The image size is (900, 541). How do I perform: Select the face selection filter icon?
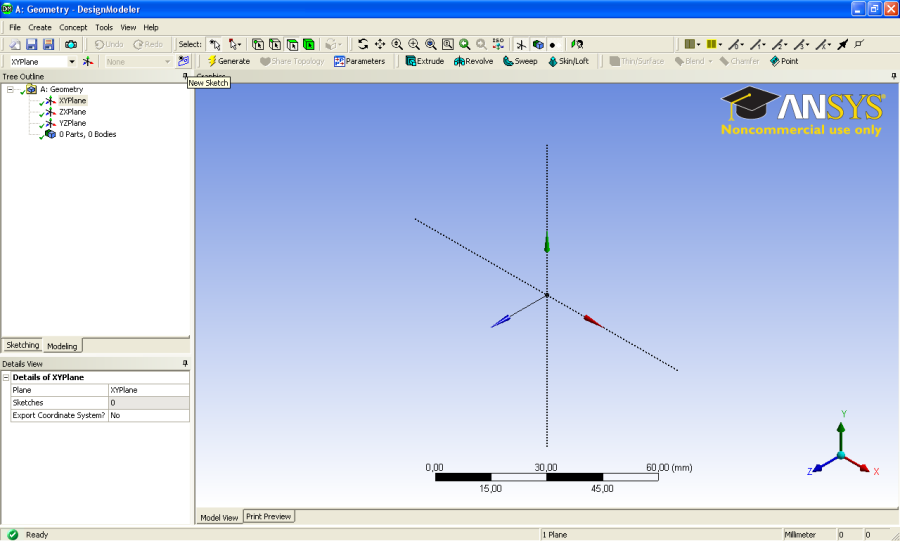click(x=292, y=44)
